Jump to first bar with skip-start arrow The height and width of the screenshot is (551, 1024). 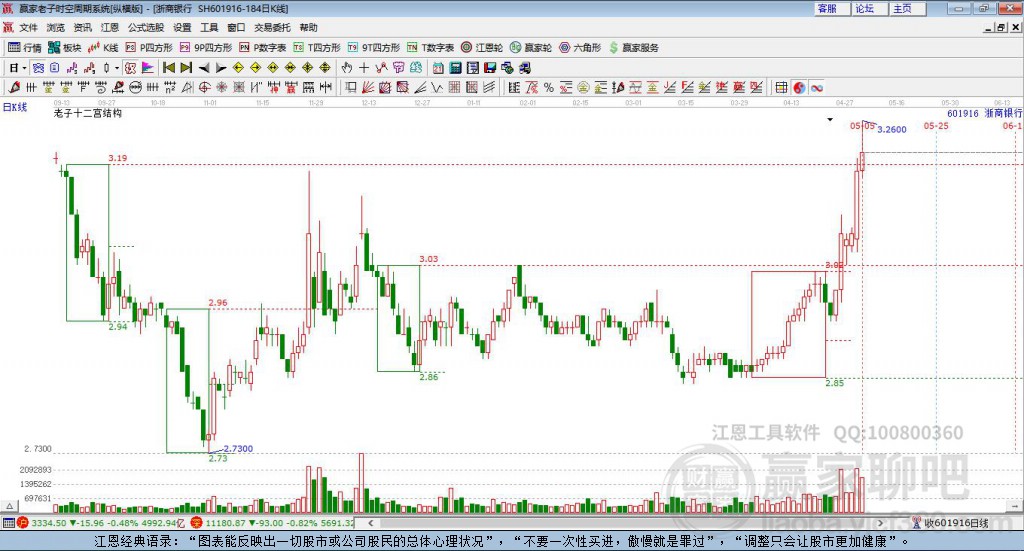[168, 68]
